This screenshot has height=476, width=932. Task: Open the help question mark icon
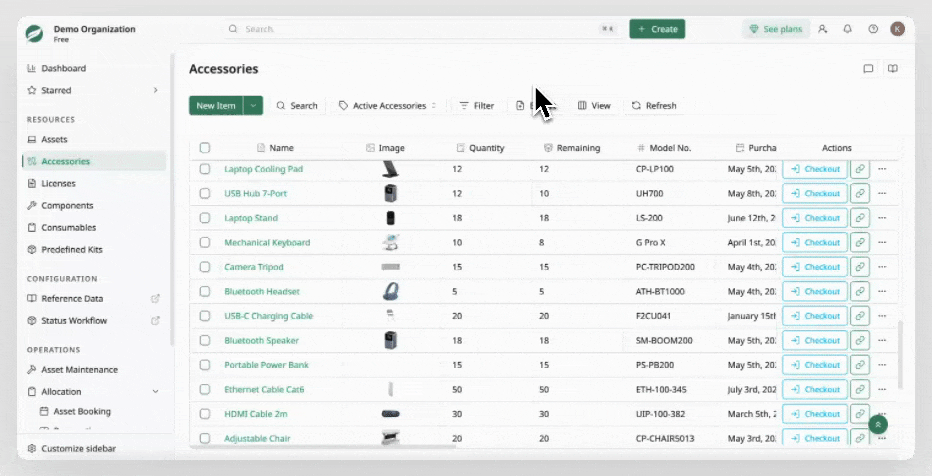[873, 29]
